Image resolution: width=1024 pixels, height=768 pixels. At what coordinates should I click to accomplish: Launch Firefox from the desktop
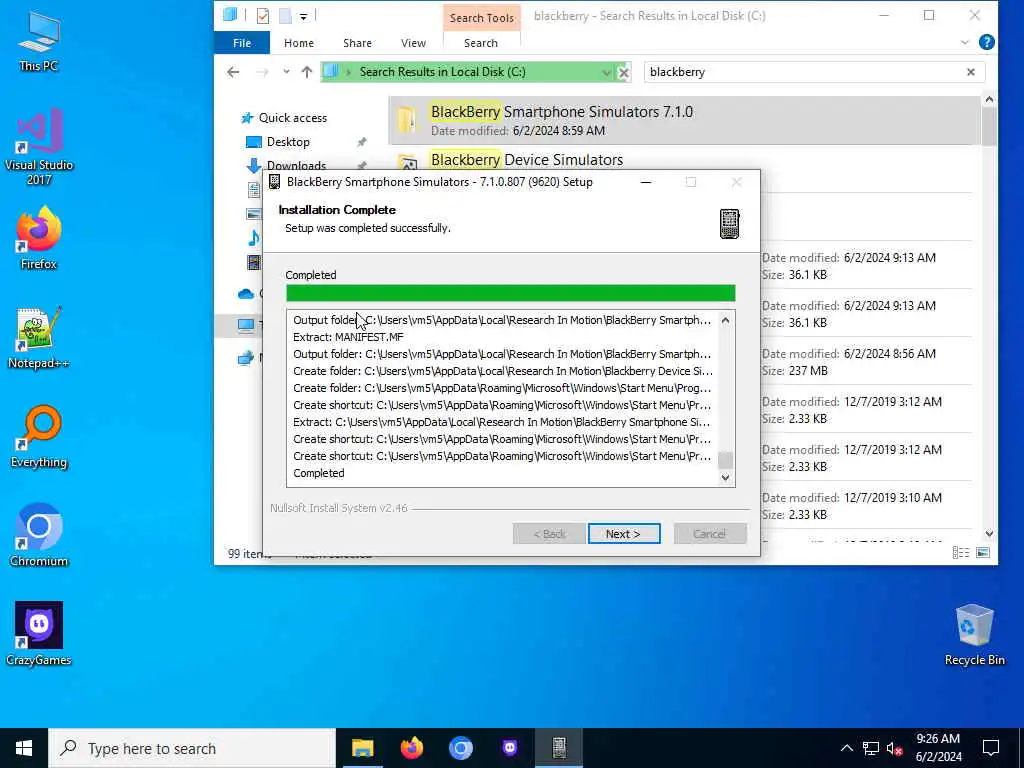[x=39, y=238]
